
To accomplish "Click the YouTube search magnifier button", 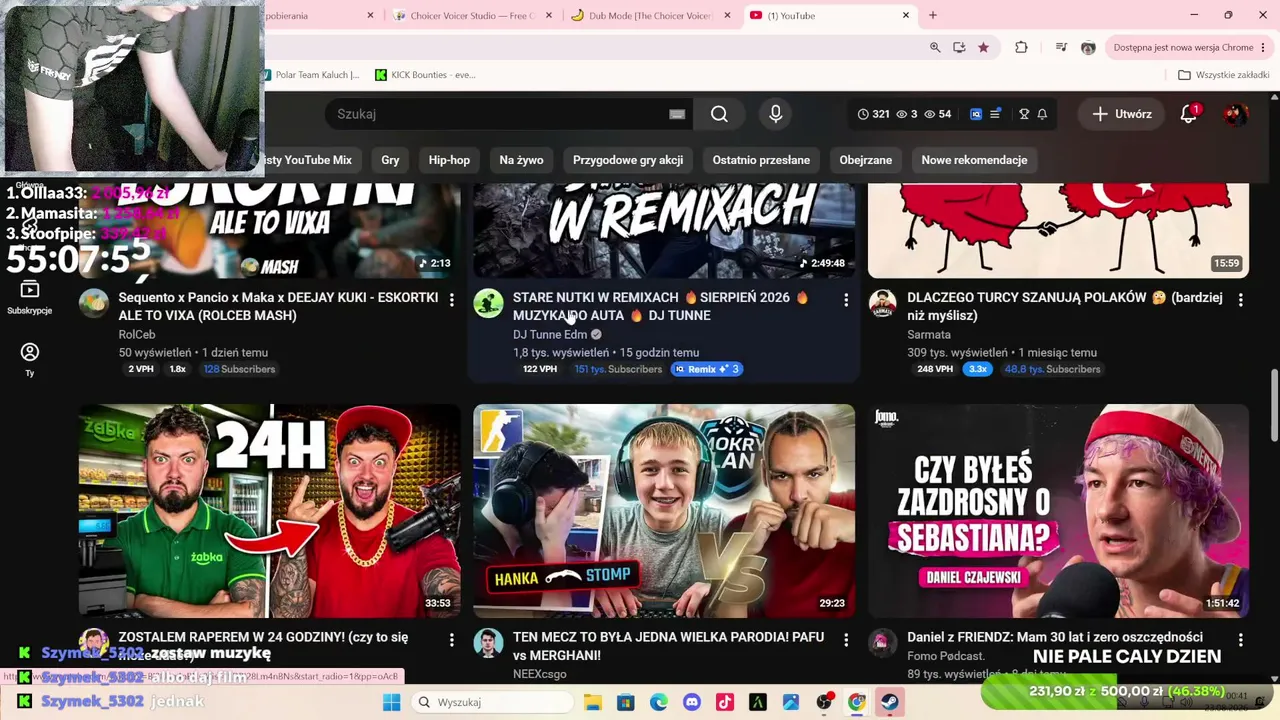I will point(719,114).
